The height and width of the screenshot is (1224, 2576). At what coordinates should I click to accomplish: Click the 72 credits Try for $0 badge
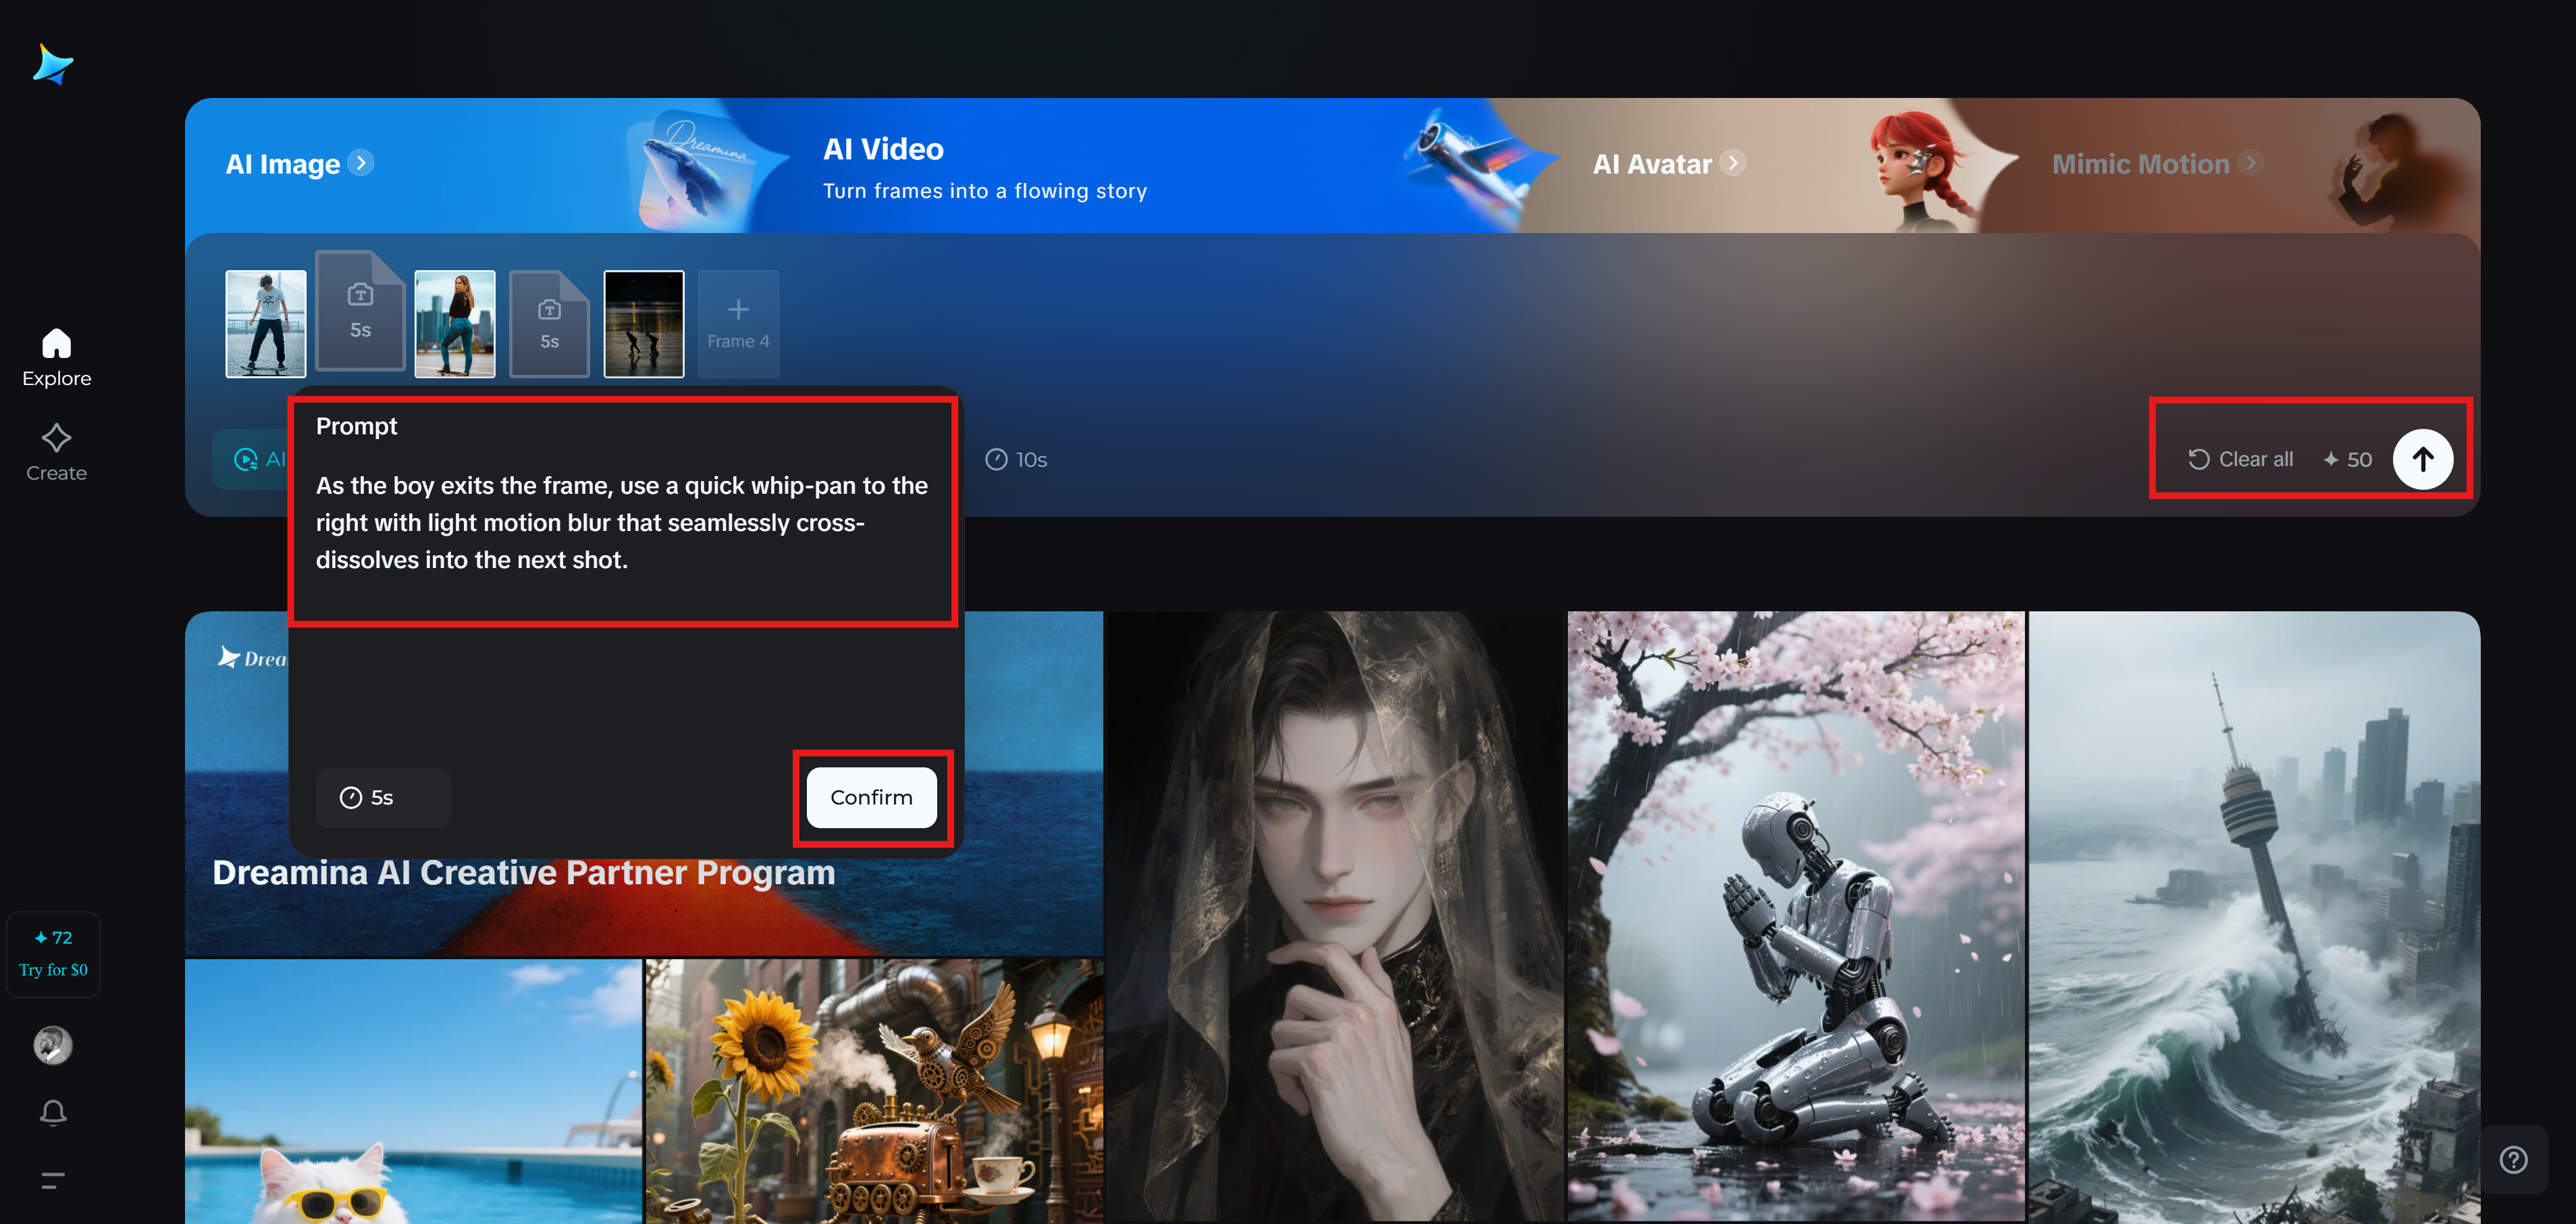click(x=53, y=953)
